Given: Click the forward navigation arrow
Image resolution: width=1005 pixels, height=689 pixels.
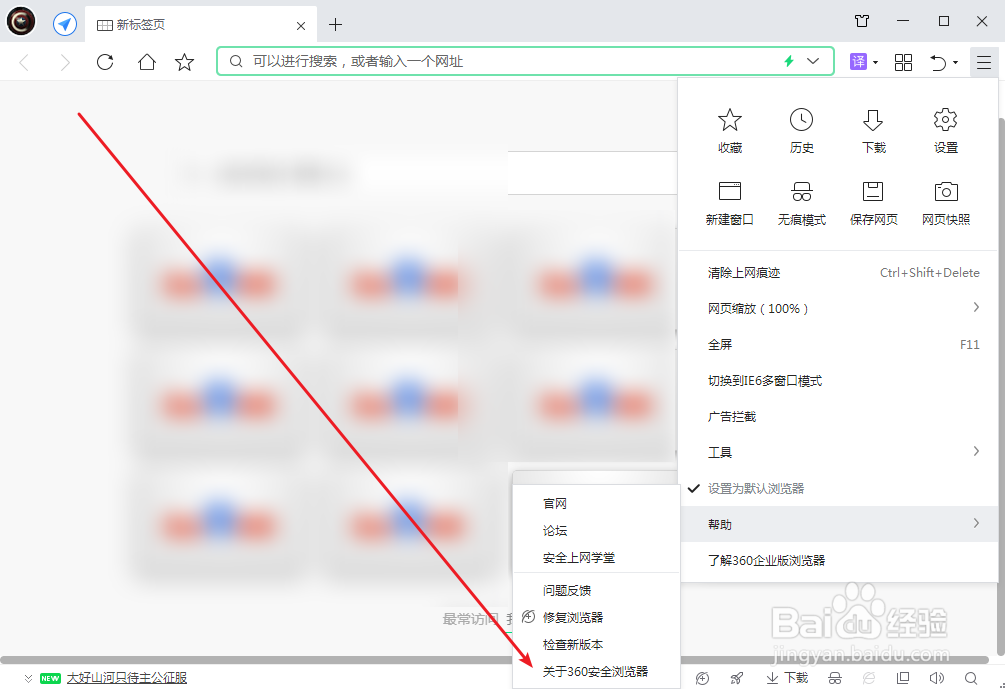Looking at the screenshot, I should [x=65, y=62].
